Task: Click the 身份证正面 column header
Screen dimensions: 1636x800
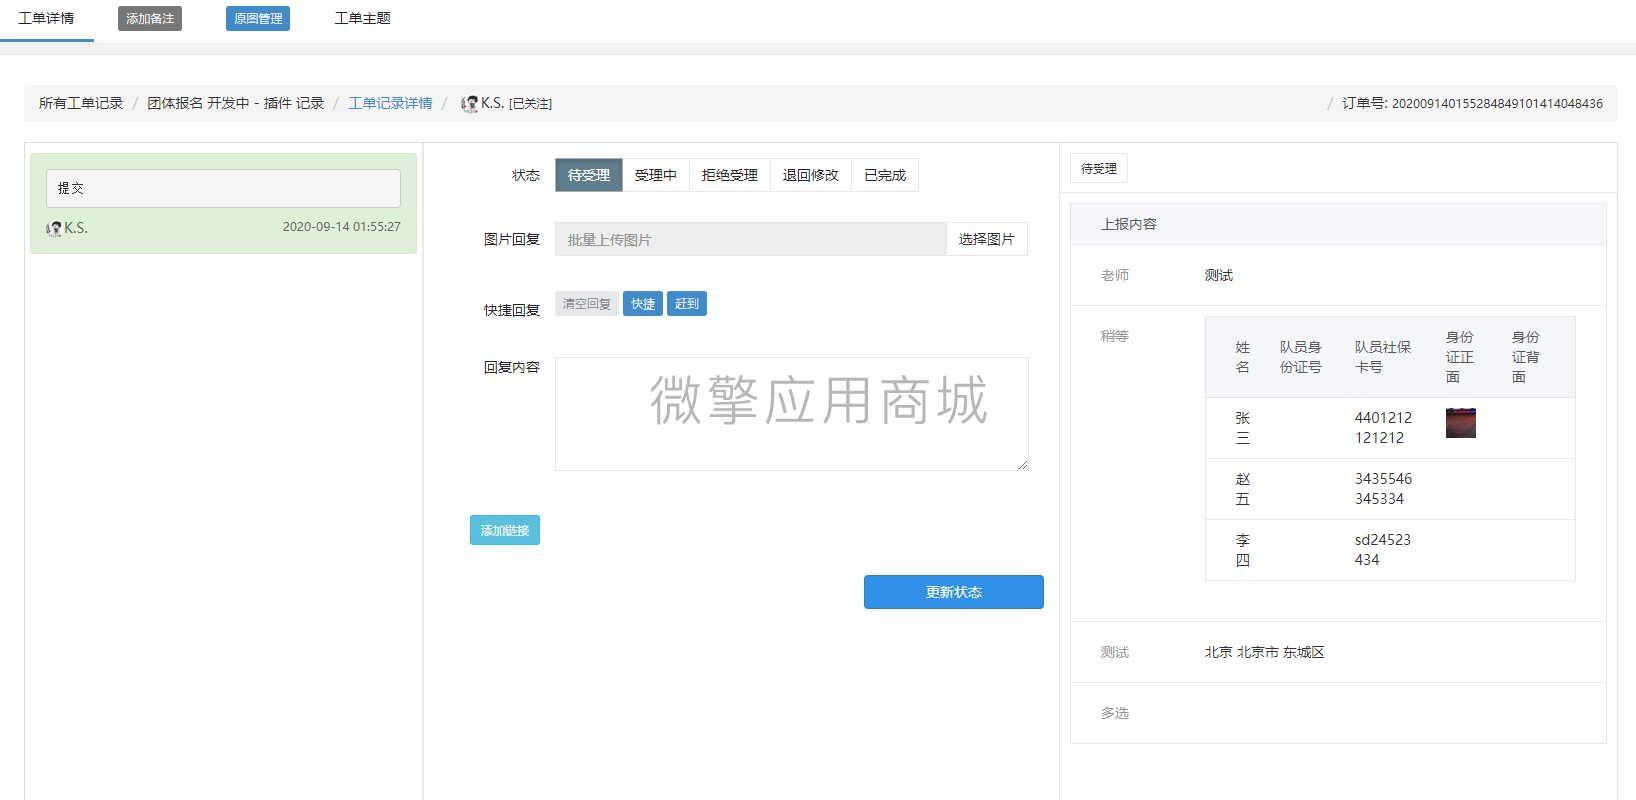Action: (x=1460, y=357)
